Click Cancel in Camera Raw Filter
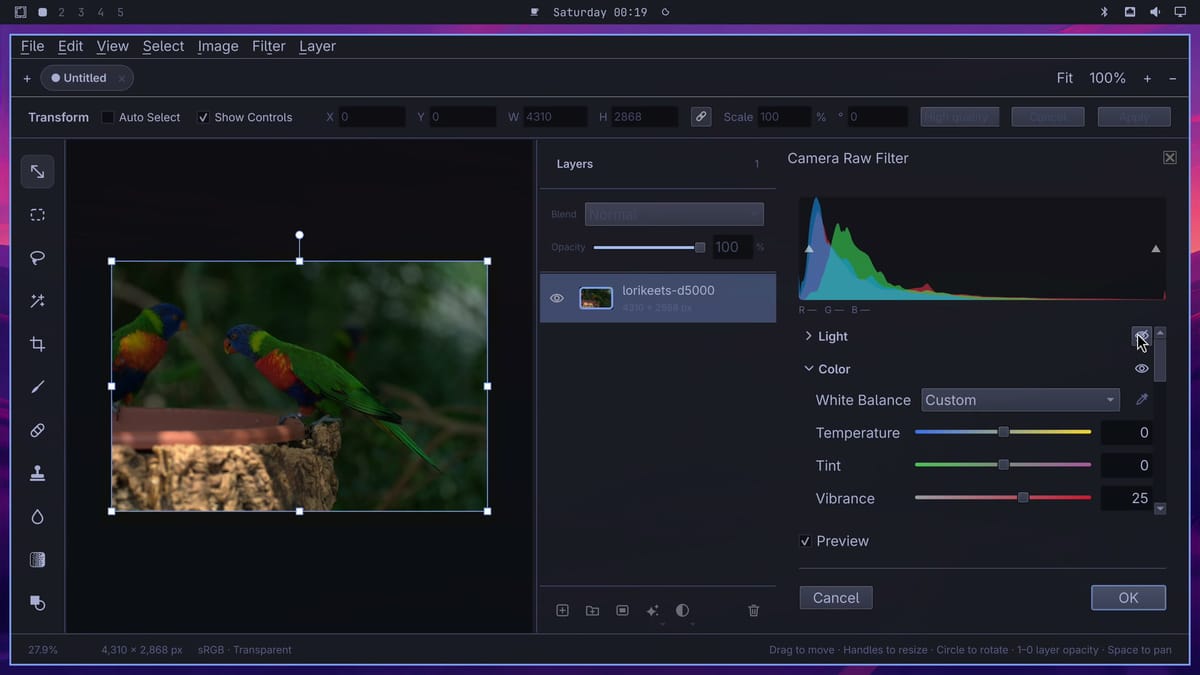Image resolution: width=1200 pixels, height=675 pixels. click(836, 598)
